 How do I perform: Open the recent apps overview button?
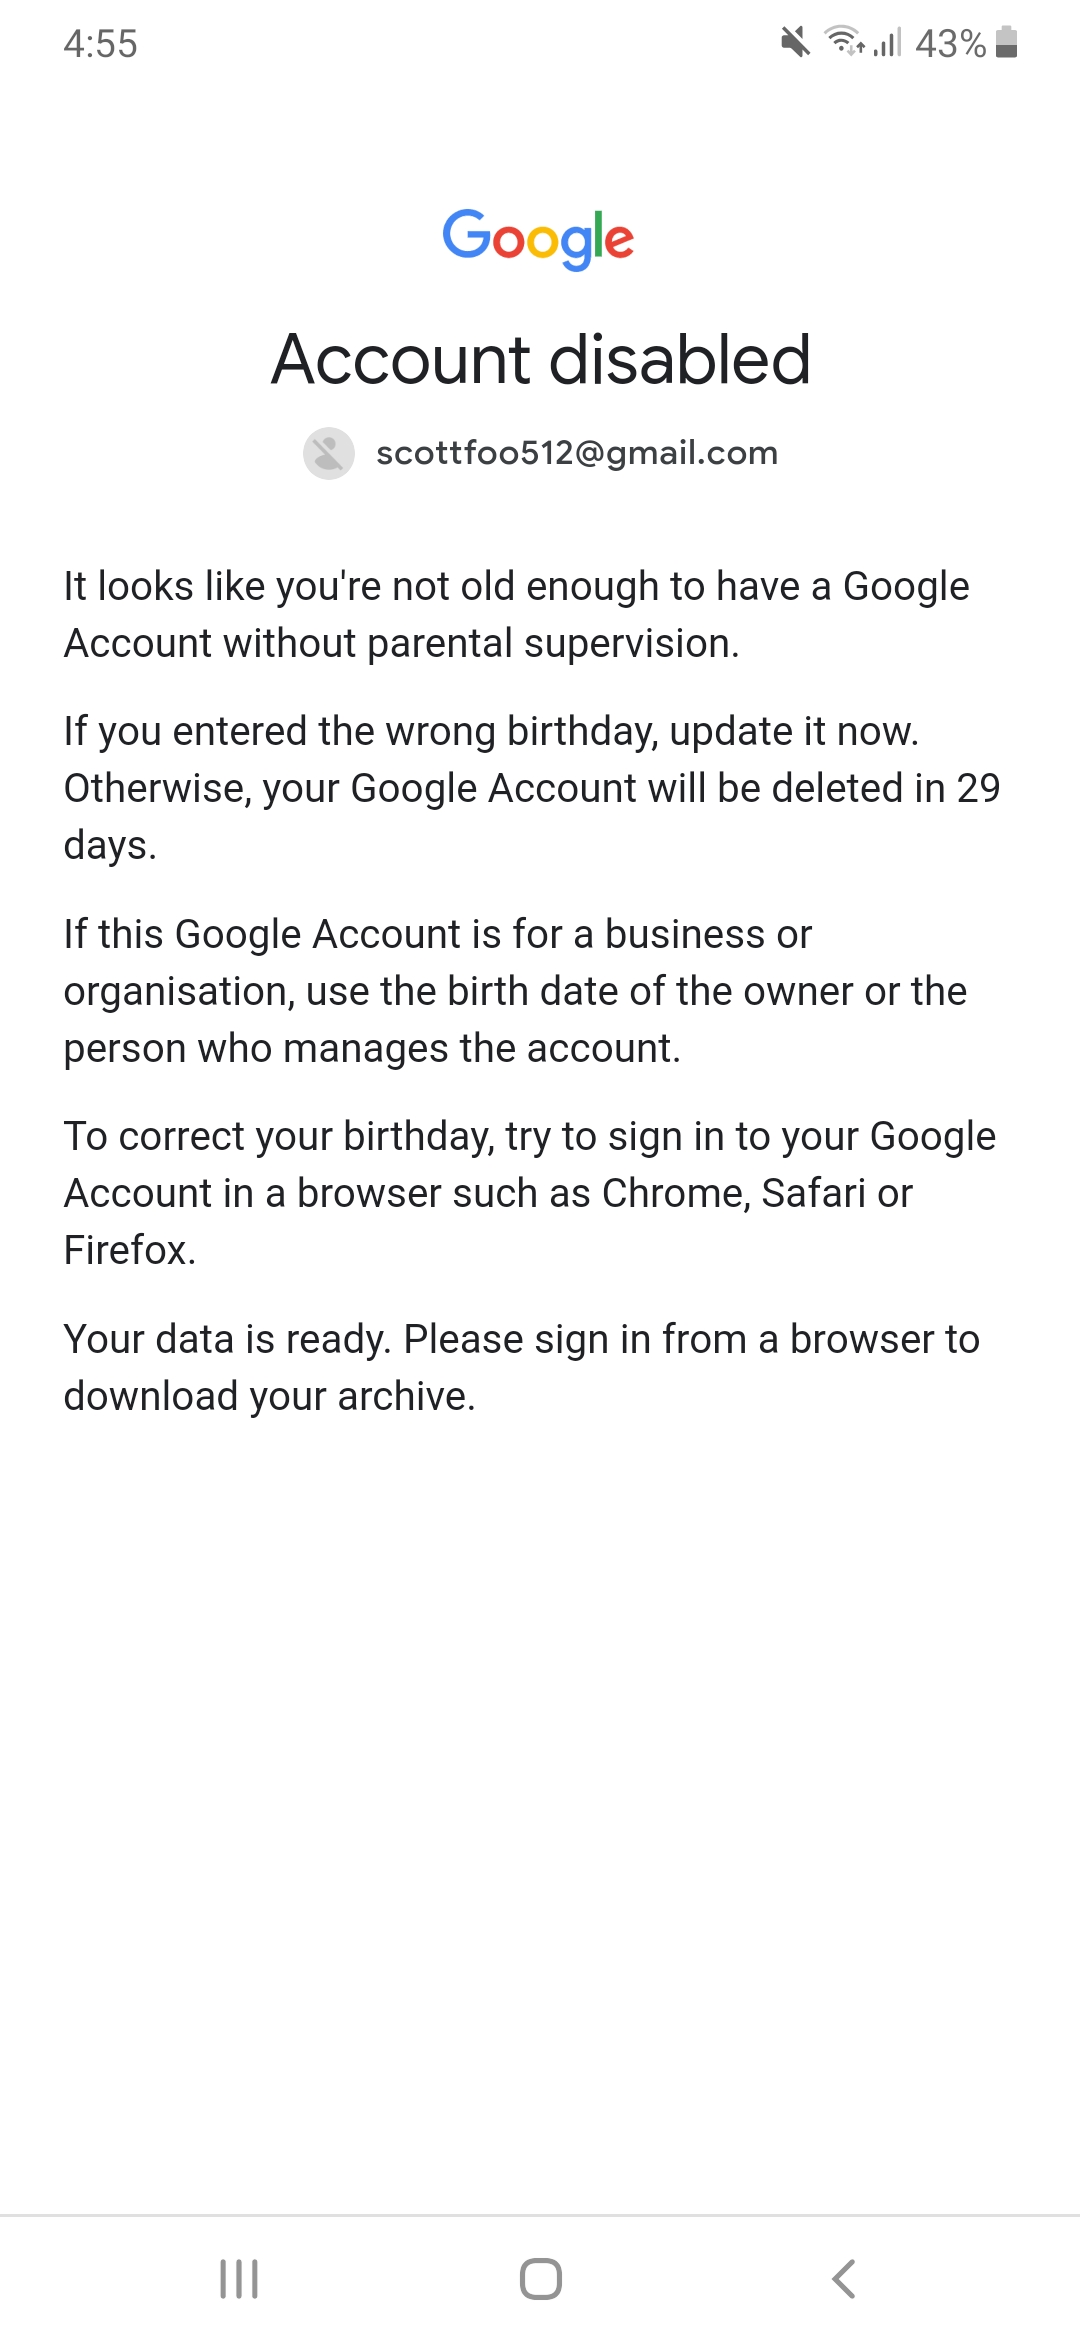pyautogui.click(x=239, y=2279)
